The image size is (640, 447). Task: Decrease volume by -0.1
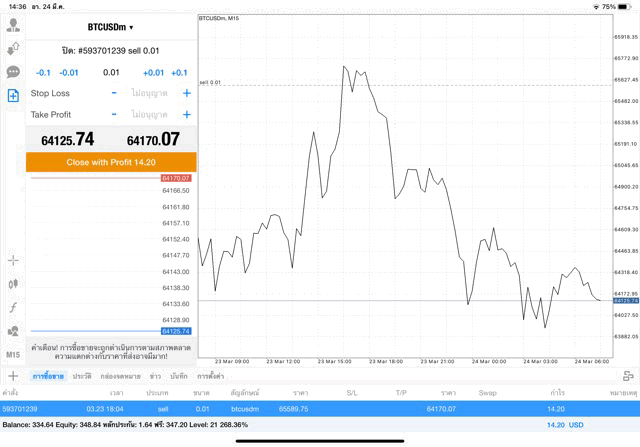pos(43,72)
